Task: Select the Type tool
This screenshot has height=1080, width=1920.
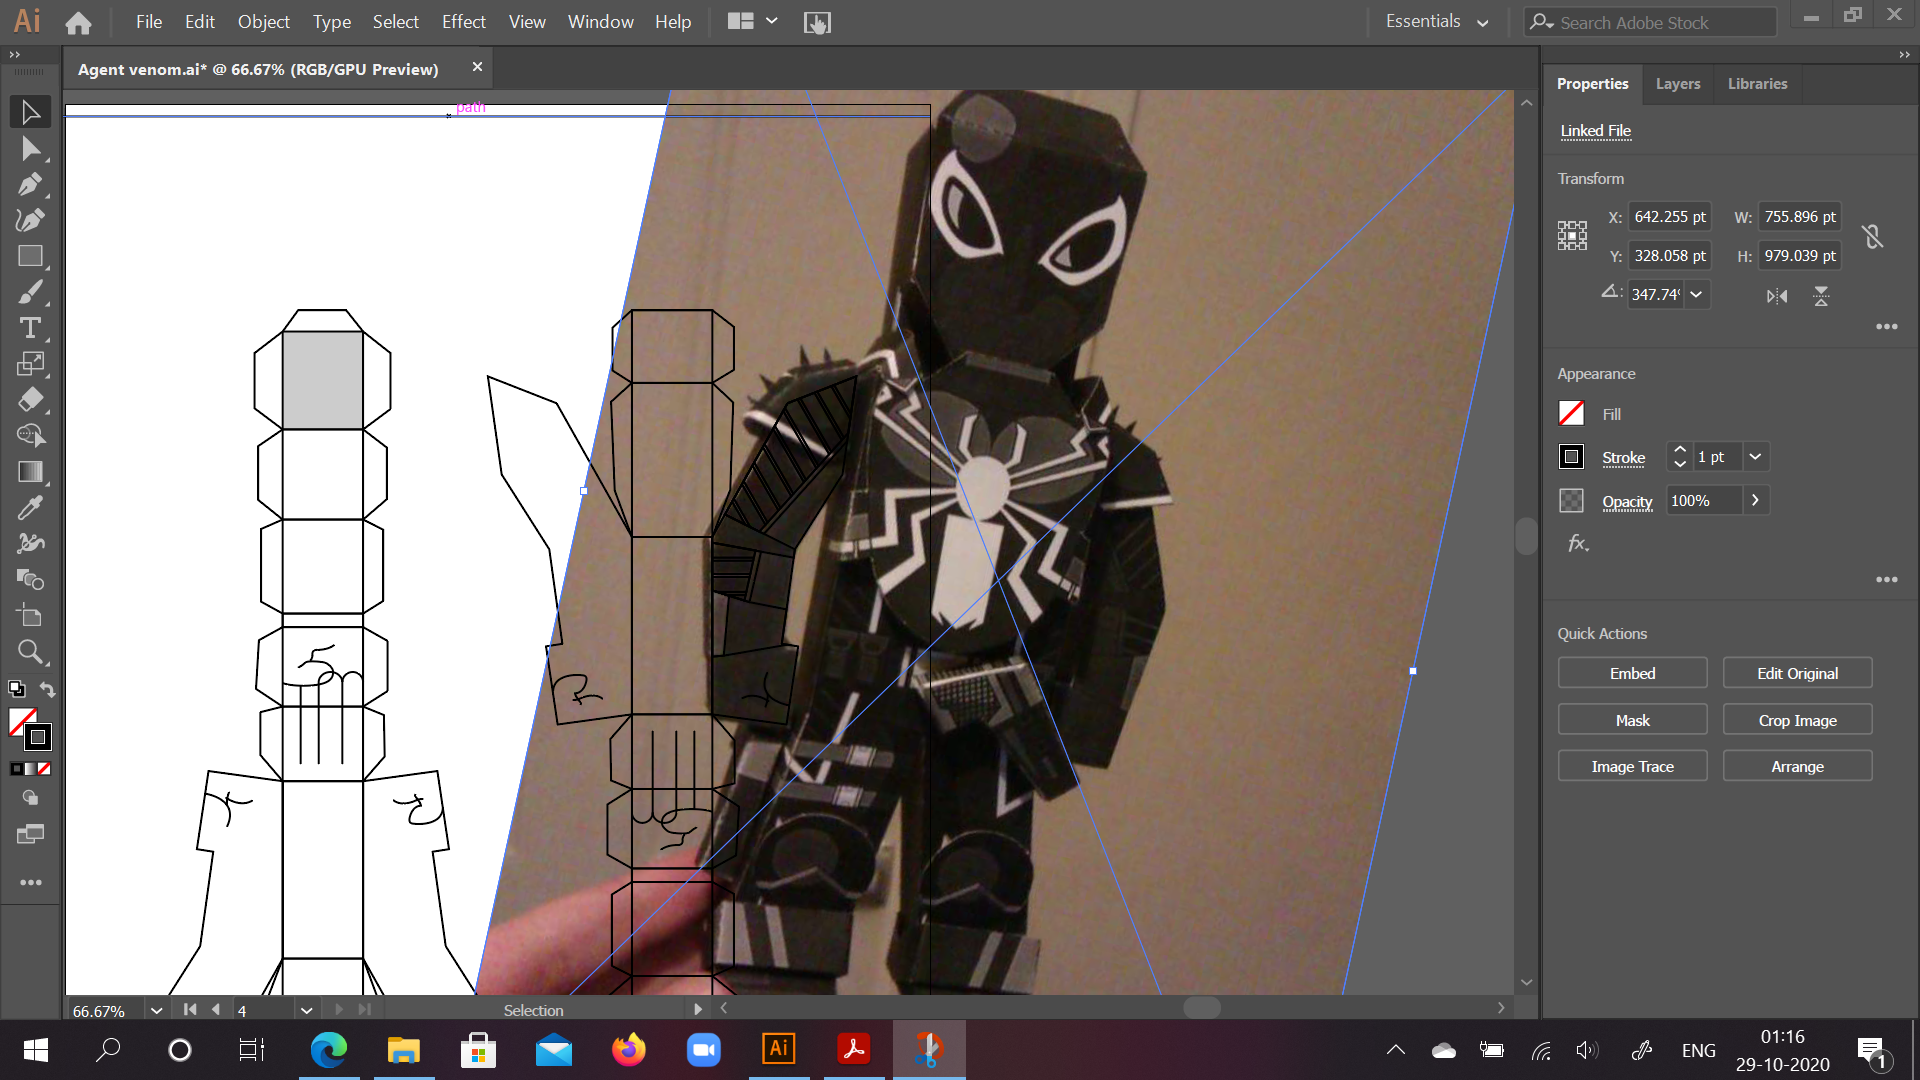Action: (x=30, y=327)
